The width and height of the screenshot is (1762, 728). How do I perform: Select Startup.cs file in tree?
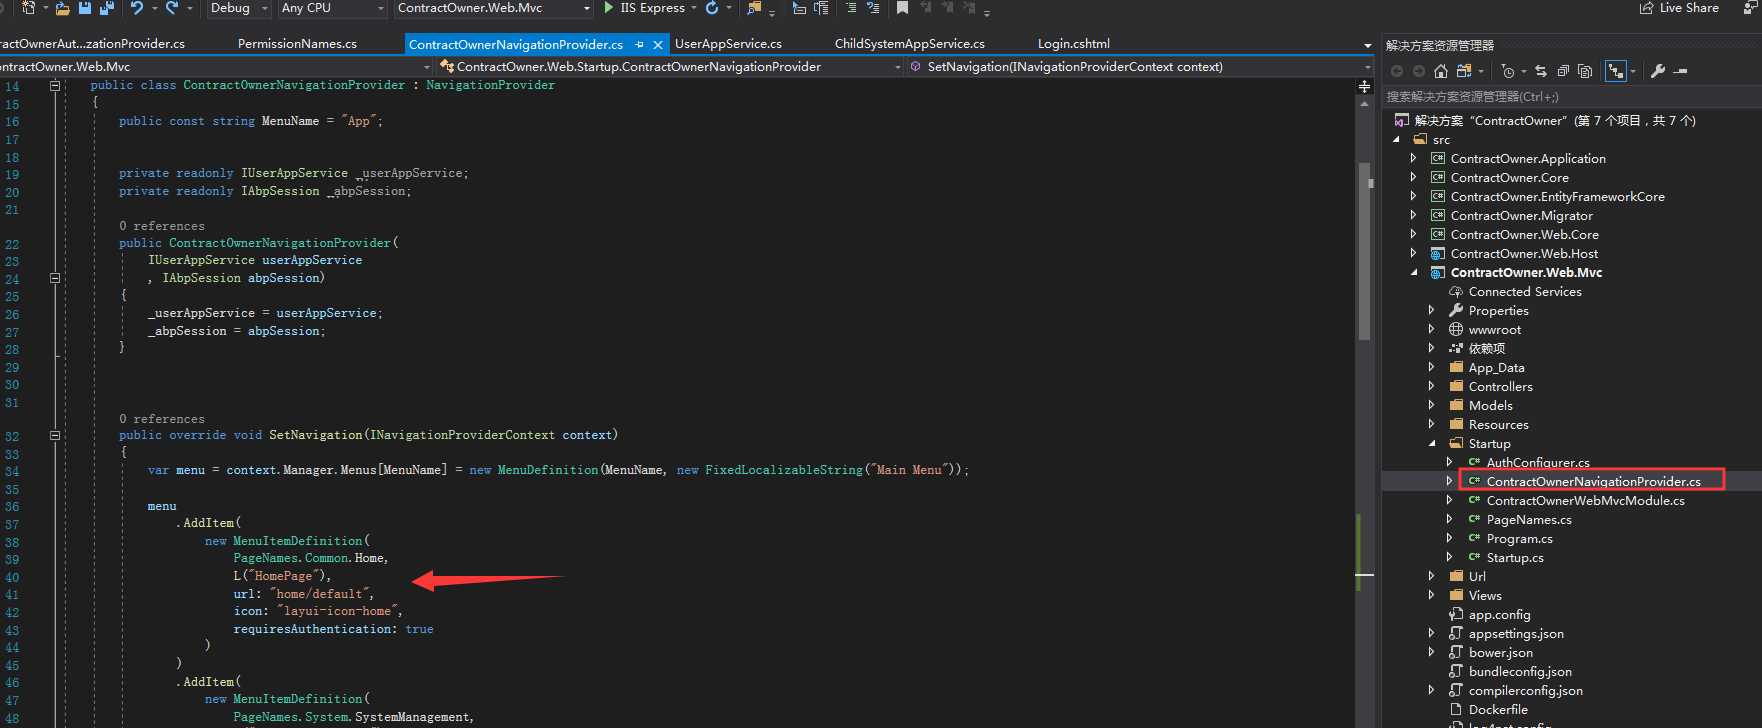pyautogui.click(x=1515, y=557)
